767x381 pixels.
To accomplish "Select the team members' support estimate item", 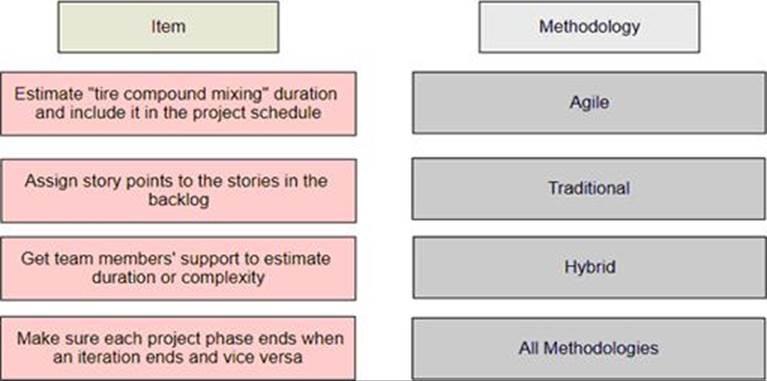I will pyautogui.click(x=179, y=269).
